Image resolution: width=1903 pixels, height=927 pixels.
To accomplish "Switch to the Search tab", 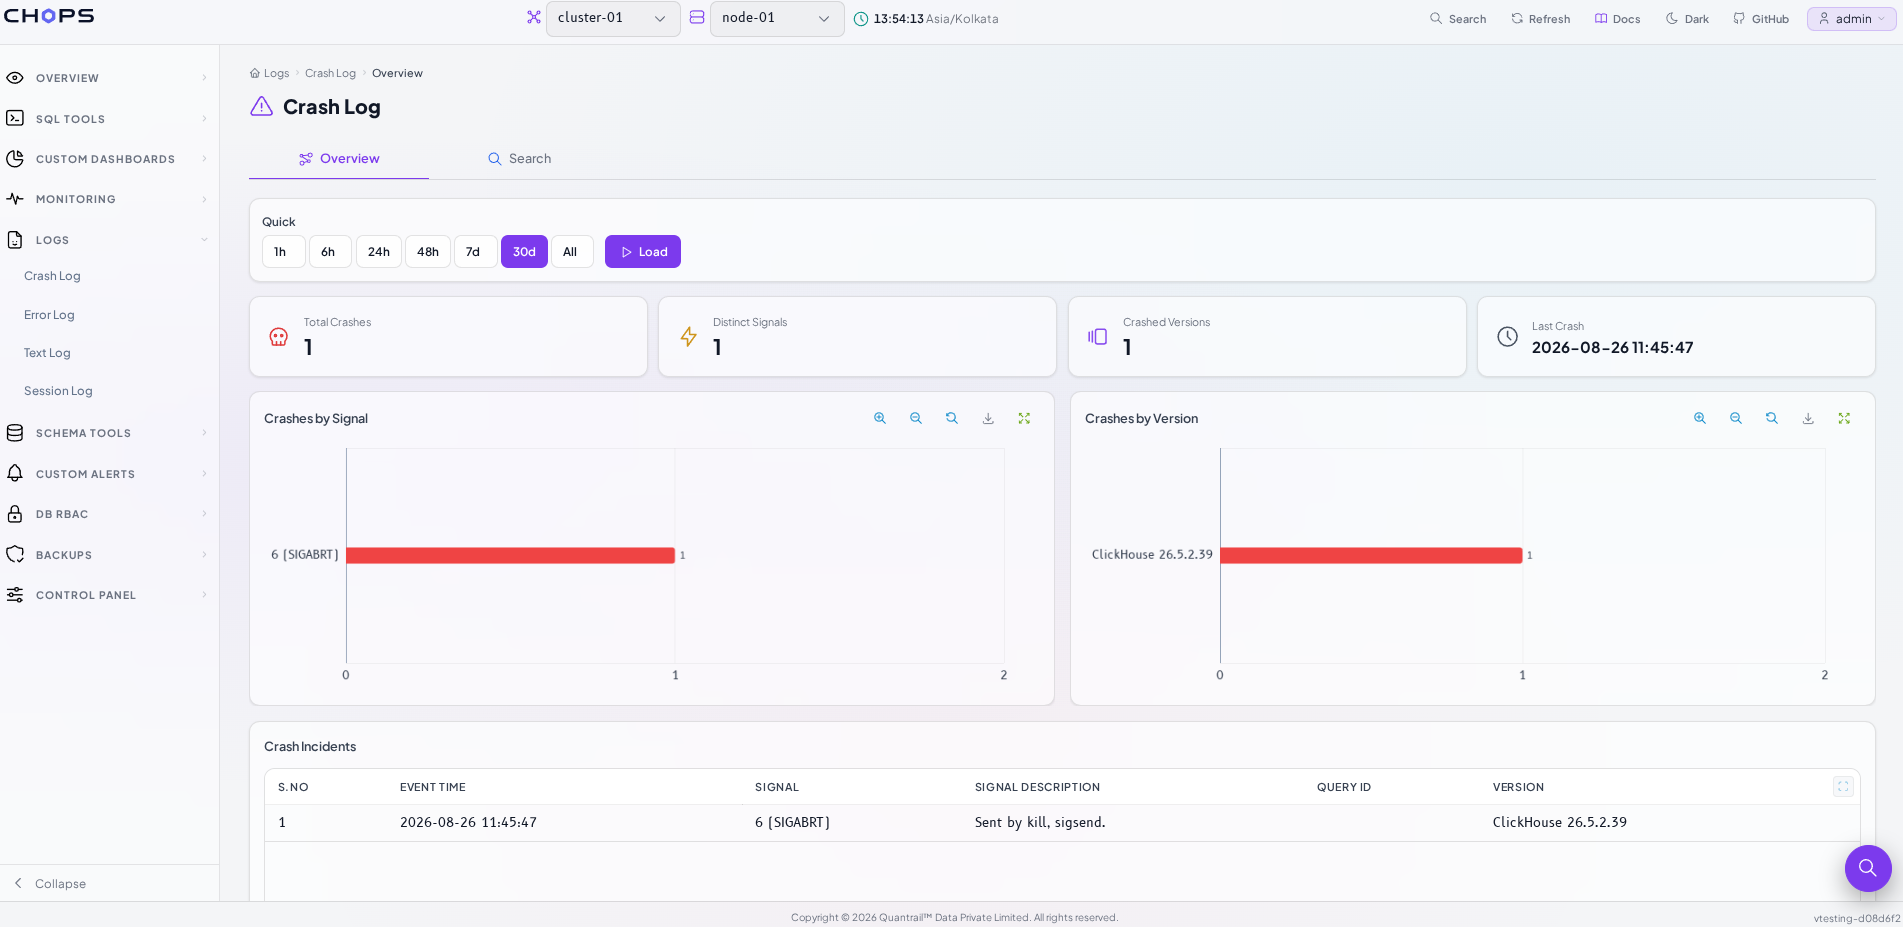I will point(519,159).
